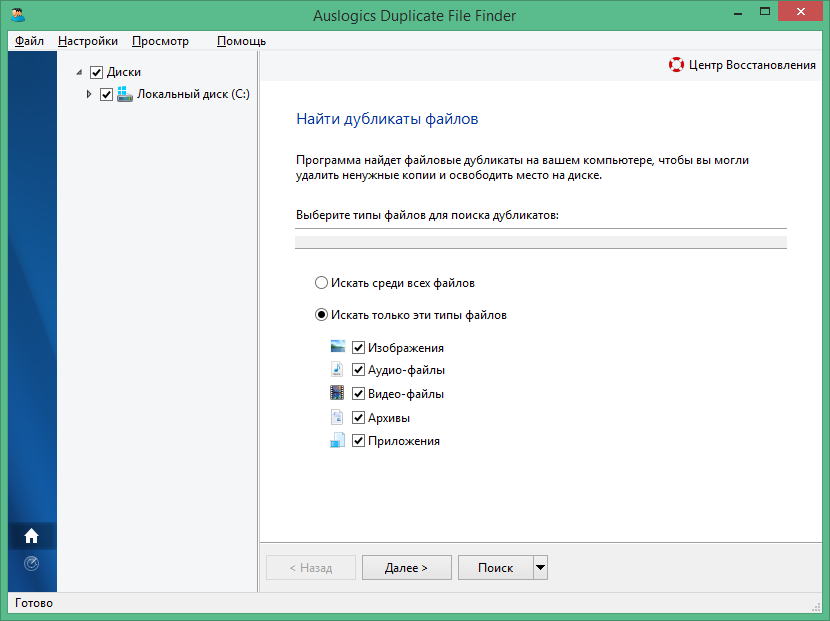This screenshot has height=621, width=830.
Task: Click the Видео-файлы film strip icon
Action: pos(338,393)
